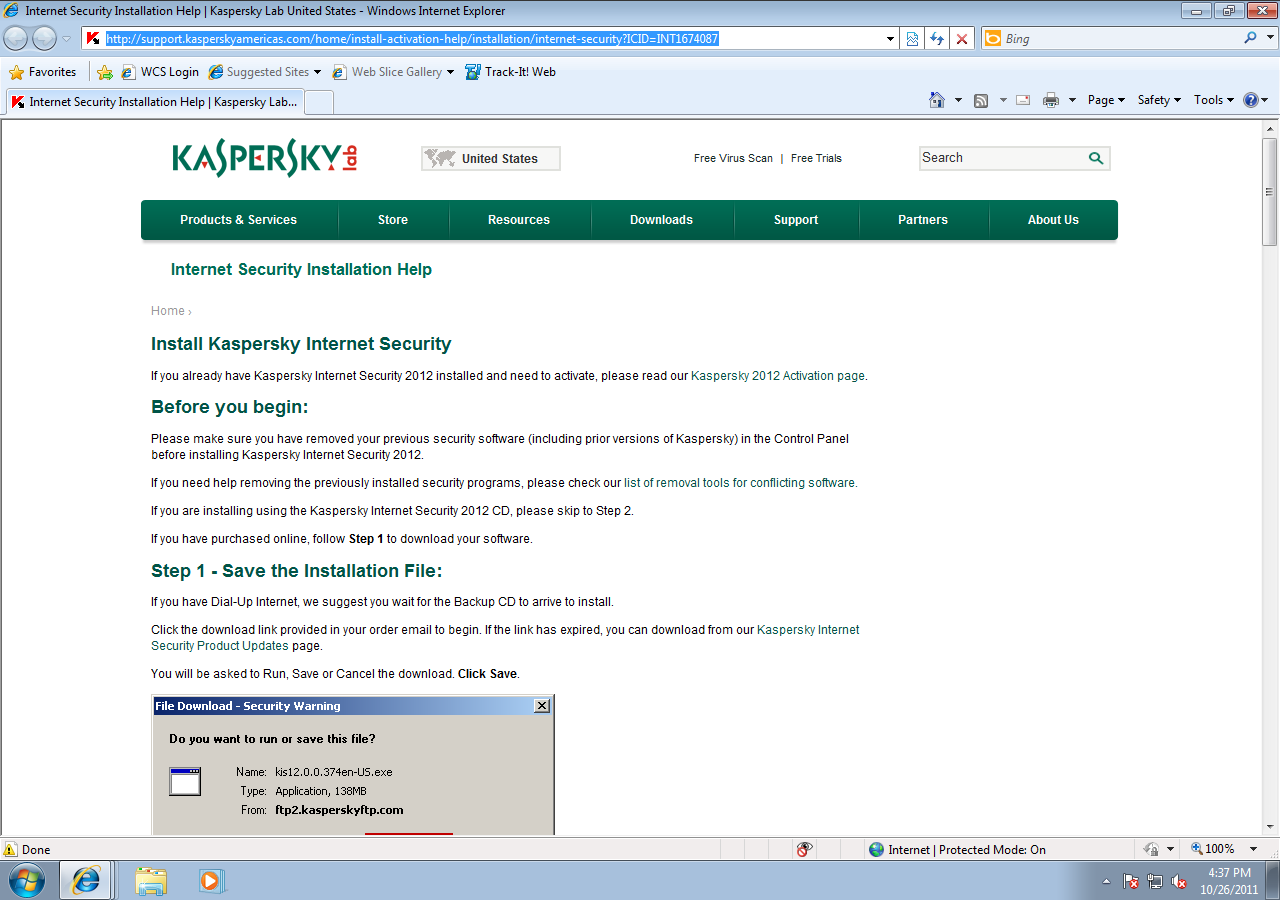
Task: Click the Bing search magnifier icon
Action: click(1250, 38)
